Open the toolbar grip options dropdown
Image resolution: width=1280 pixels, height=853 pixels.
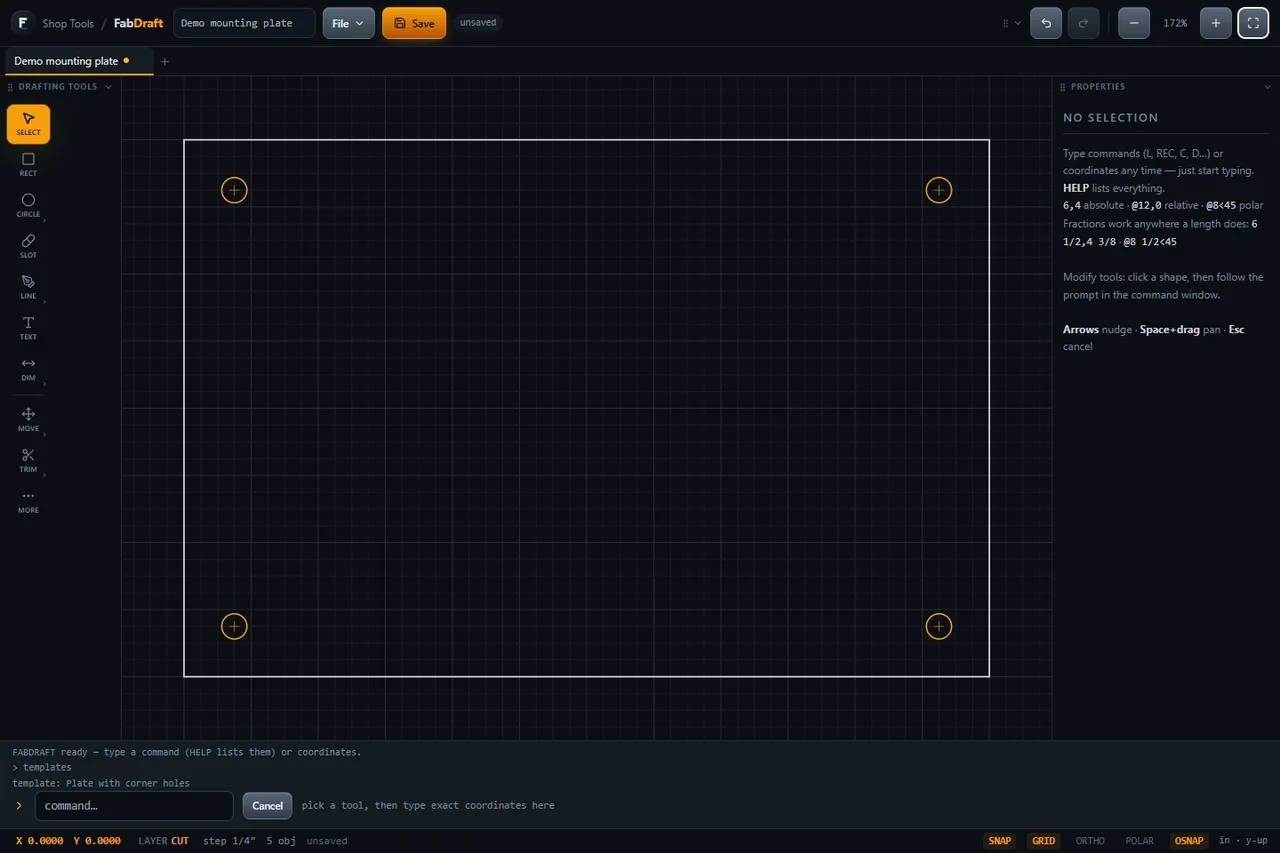click(x=1012, y=23)
